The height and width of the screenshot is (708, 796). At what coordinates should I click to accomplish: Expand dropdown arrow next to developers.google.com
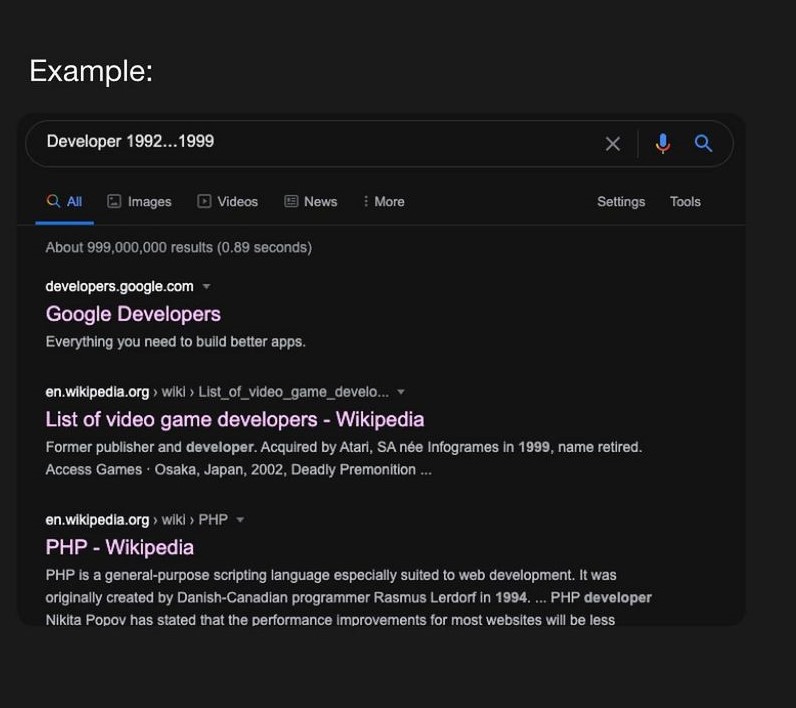(x=206, y=287)
